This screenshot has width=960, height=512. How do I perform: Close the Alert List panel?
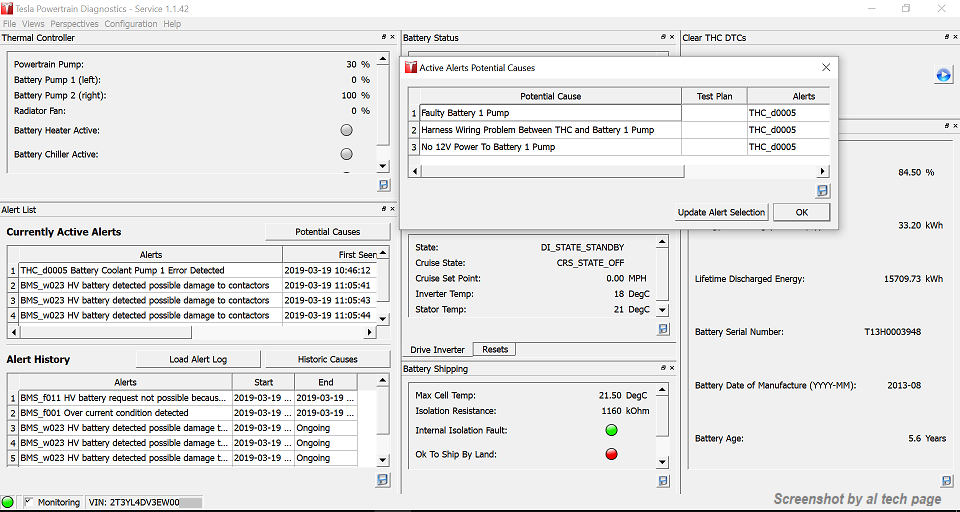click(393, 209)
